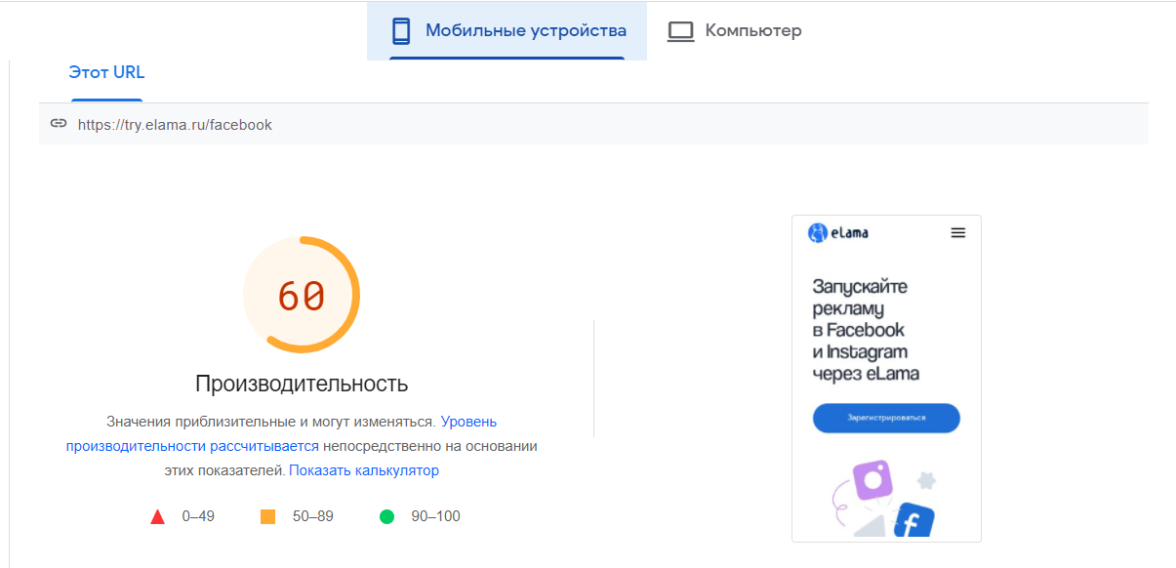Image resolution: width=1176 pixels, height=568 pixels.
Task: Click the laptop computer icon
Action: pyautogui.click(x=681, y=32)
